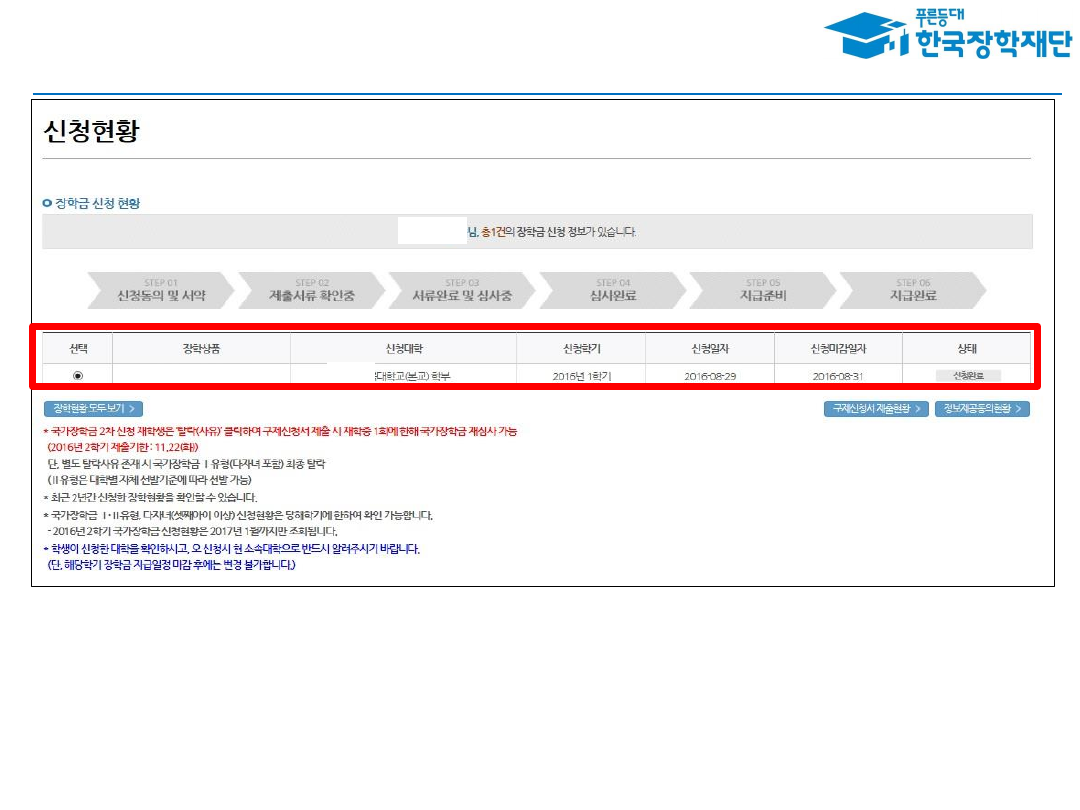Click the 신청완료 status button
The height and width of the screenshot is (810, 1080).
pos(967,376)
